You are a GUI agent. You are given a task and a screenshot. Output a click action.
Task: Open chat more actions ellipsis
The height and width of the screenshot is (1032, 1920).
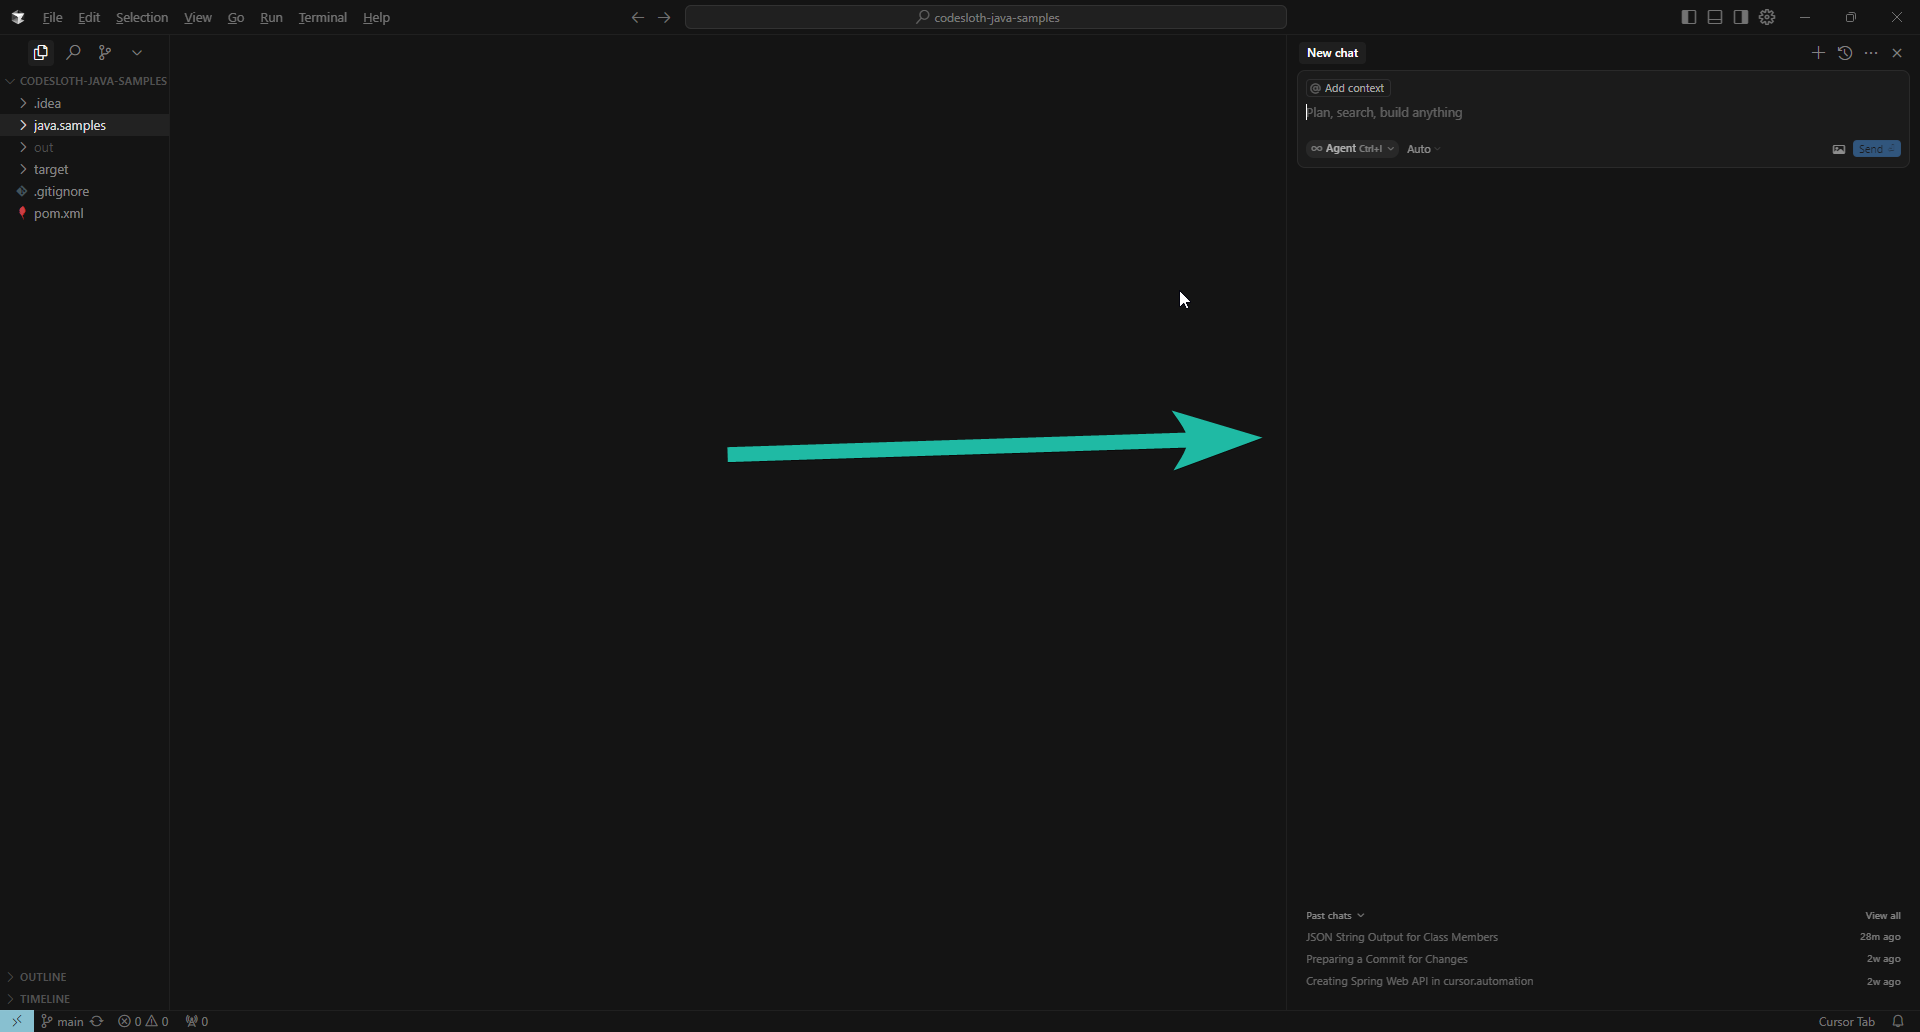(1871, 53)
